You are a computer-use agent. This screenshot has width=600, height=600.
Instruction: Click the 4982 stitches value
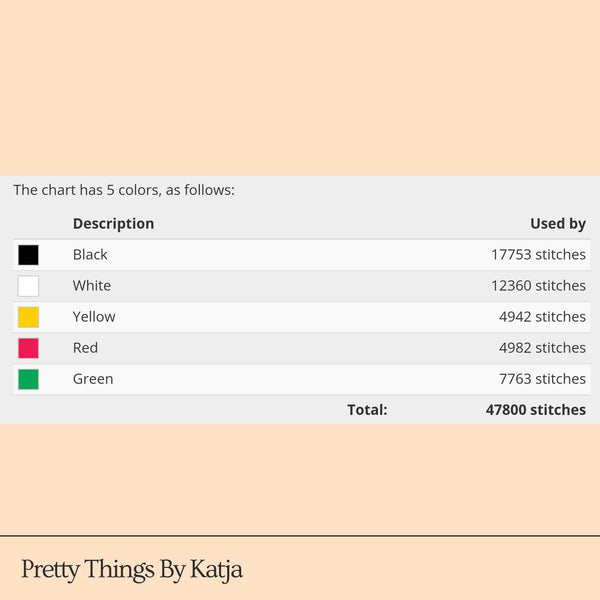pos(542,348)
